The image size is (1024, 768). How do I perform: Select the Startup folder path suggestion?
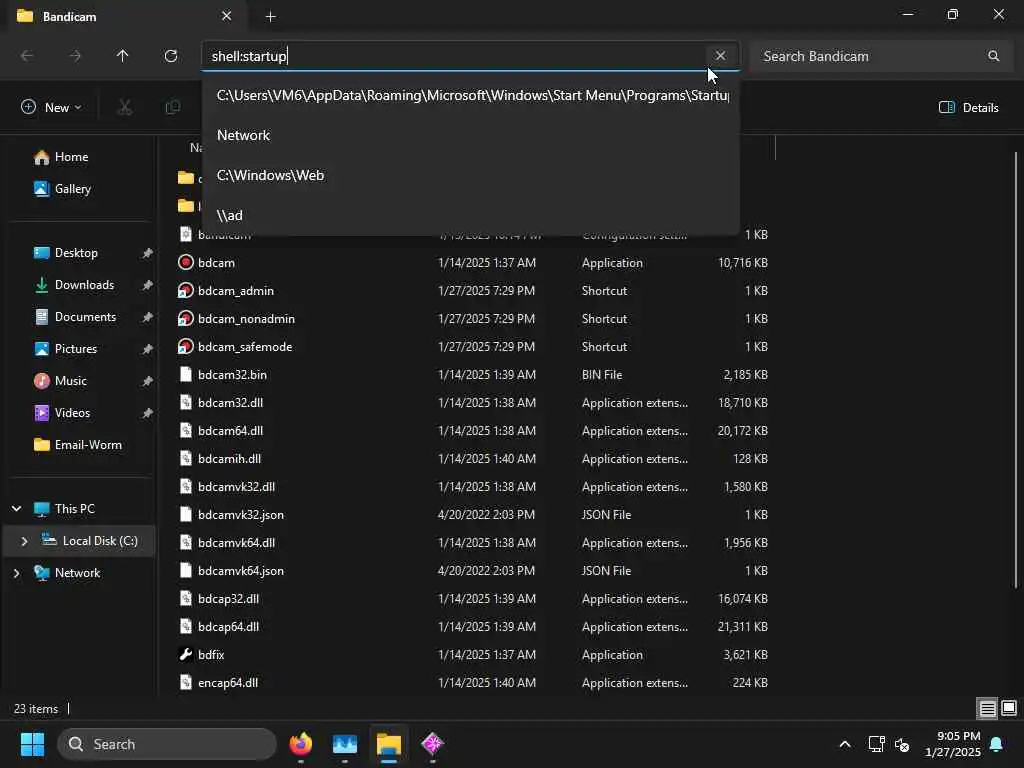click(x=471, y=95)
